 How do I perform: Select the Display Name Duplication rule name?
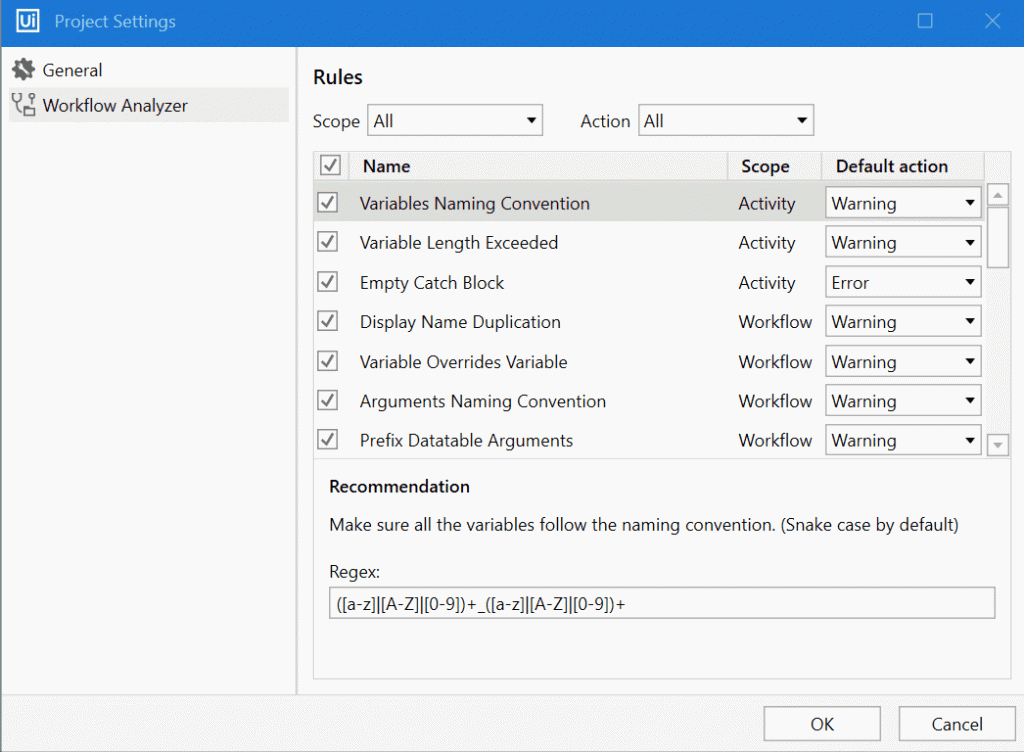point(460,322)
